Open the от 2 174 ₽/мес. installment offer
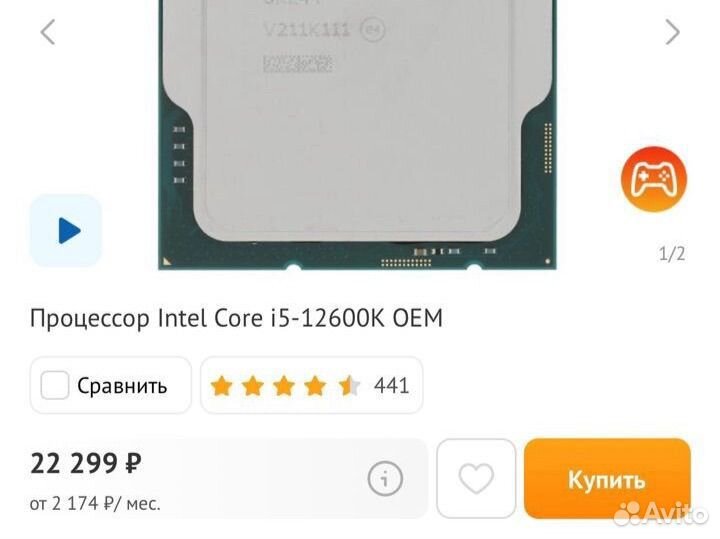The height and width of the screenshot is (539, 720). 95,504
